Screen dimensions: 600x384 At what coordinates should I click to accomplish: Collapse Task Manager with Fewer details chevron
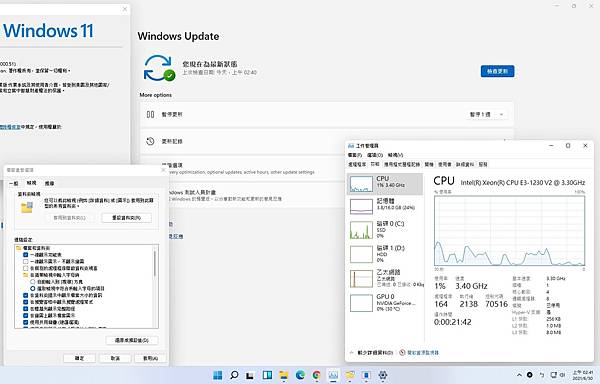coord(351,353)
